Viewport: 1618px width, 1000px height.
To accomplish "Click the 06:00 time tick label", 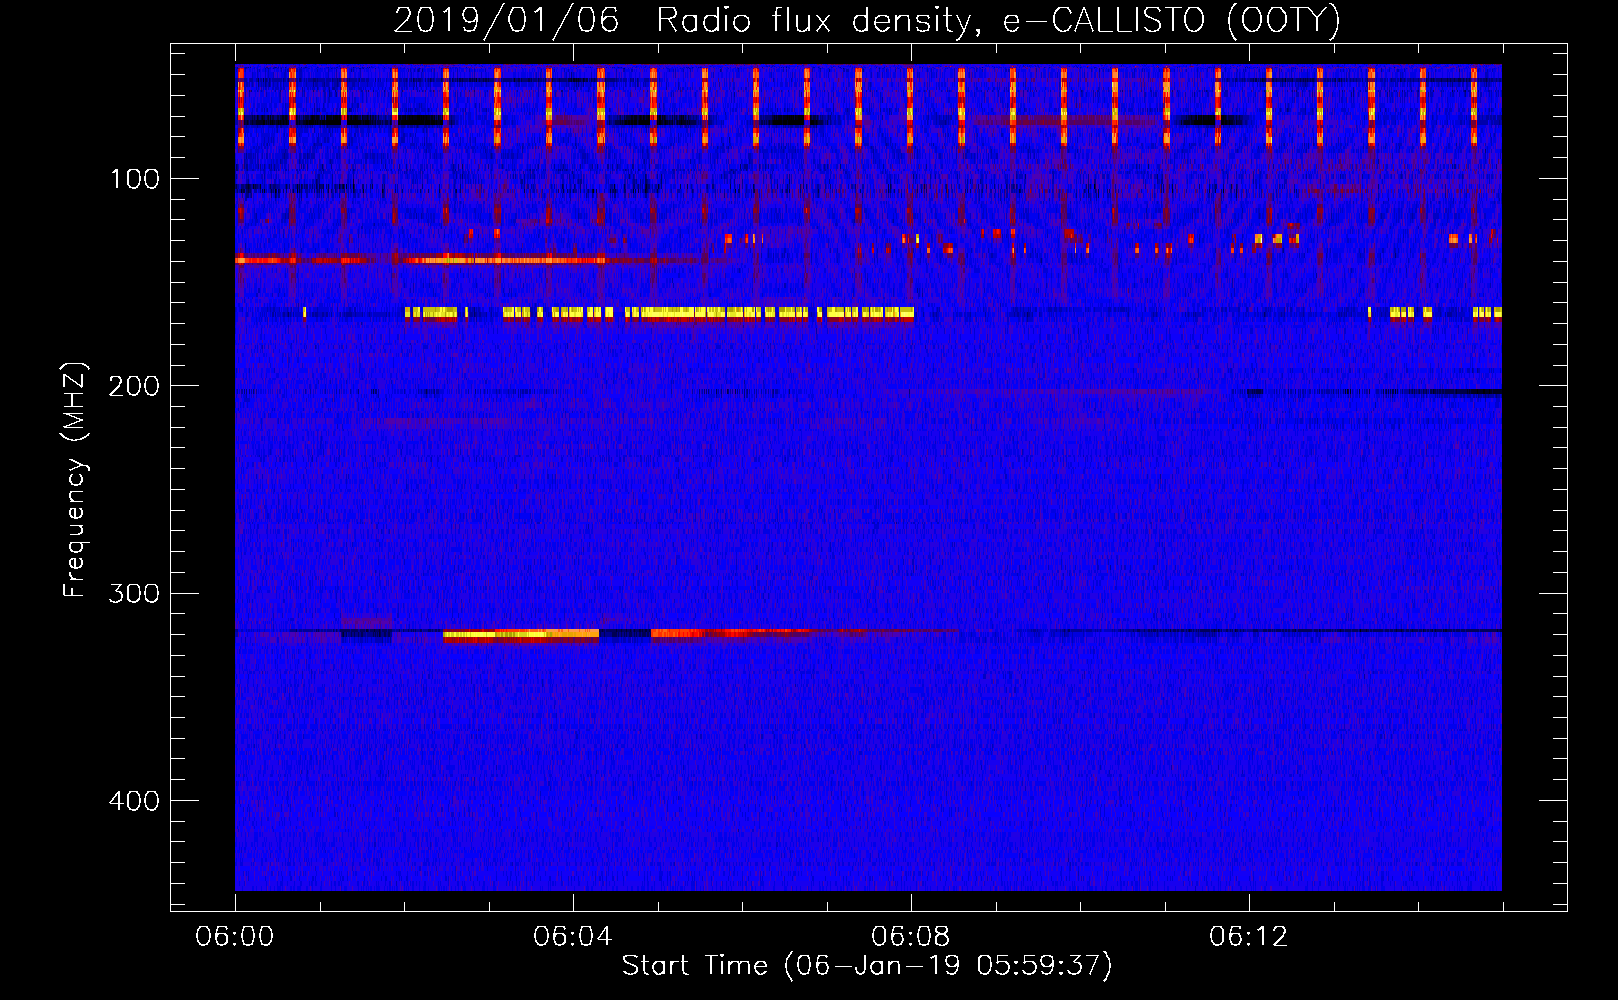I will (235, 937).
